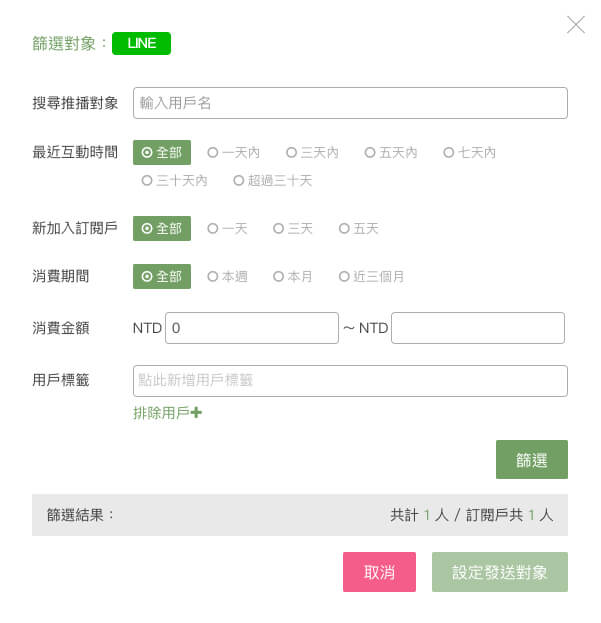Select 全部 for 最近互動時間
Viewport: 601px width, 623px height.
[x=161, y=153]
